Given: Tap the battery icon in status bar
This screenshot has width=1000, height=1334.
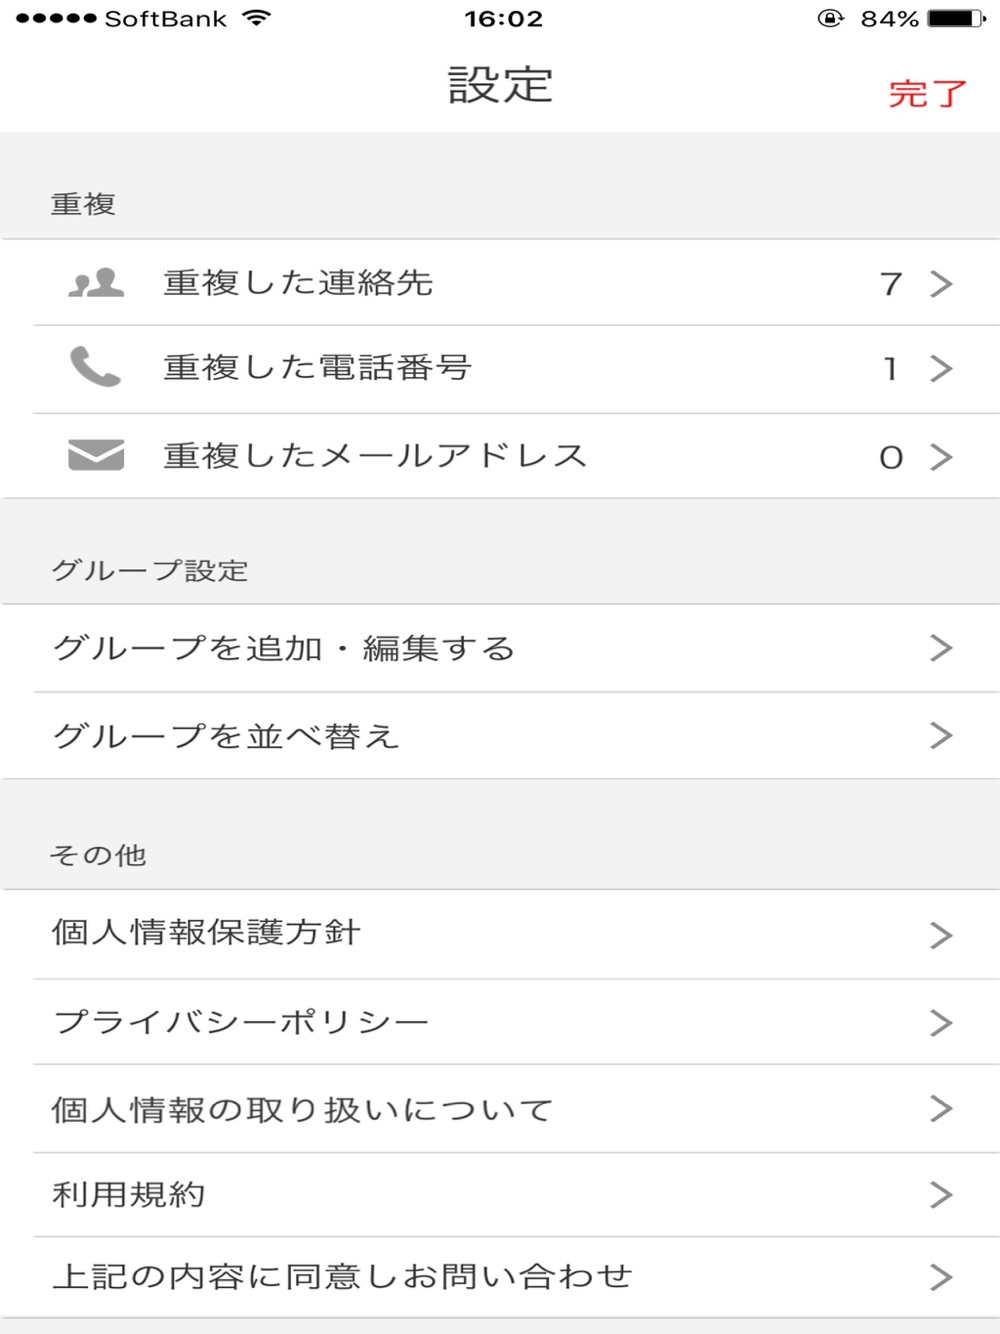Looking at the screenshot, I should 956,18.
